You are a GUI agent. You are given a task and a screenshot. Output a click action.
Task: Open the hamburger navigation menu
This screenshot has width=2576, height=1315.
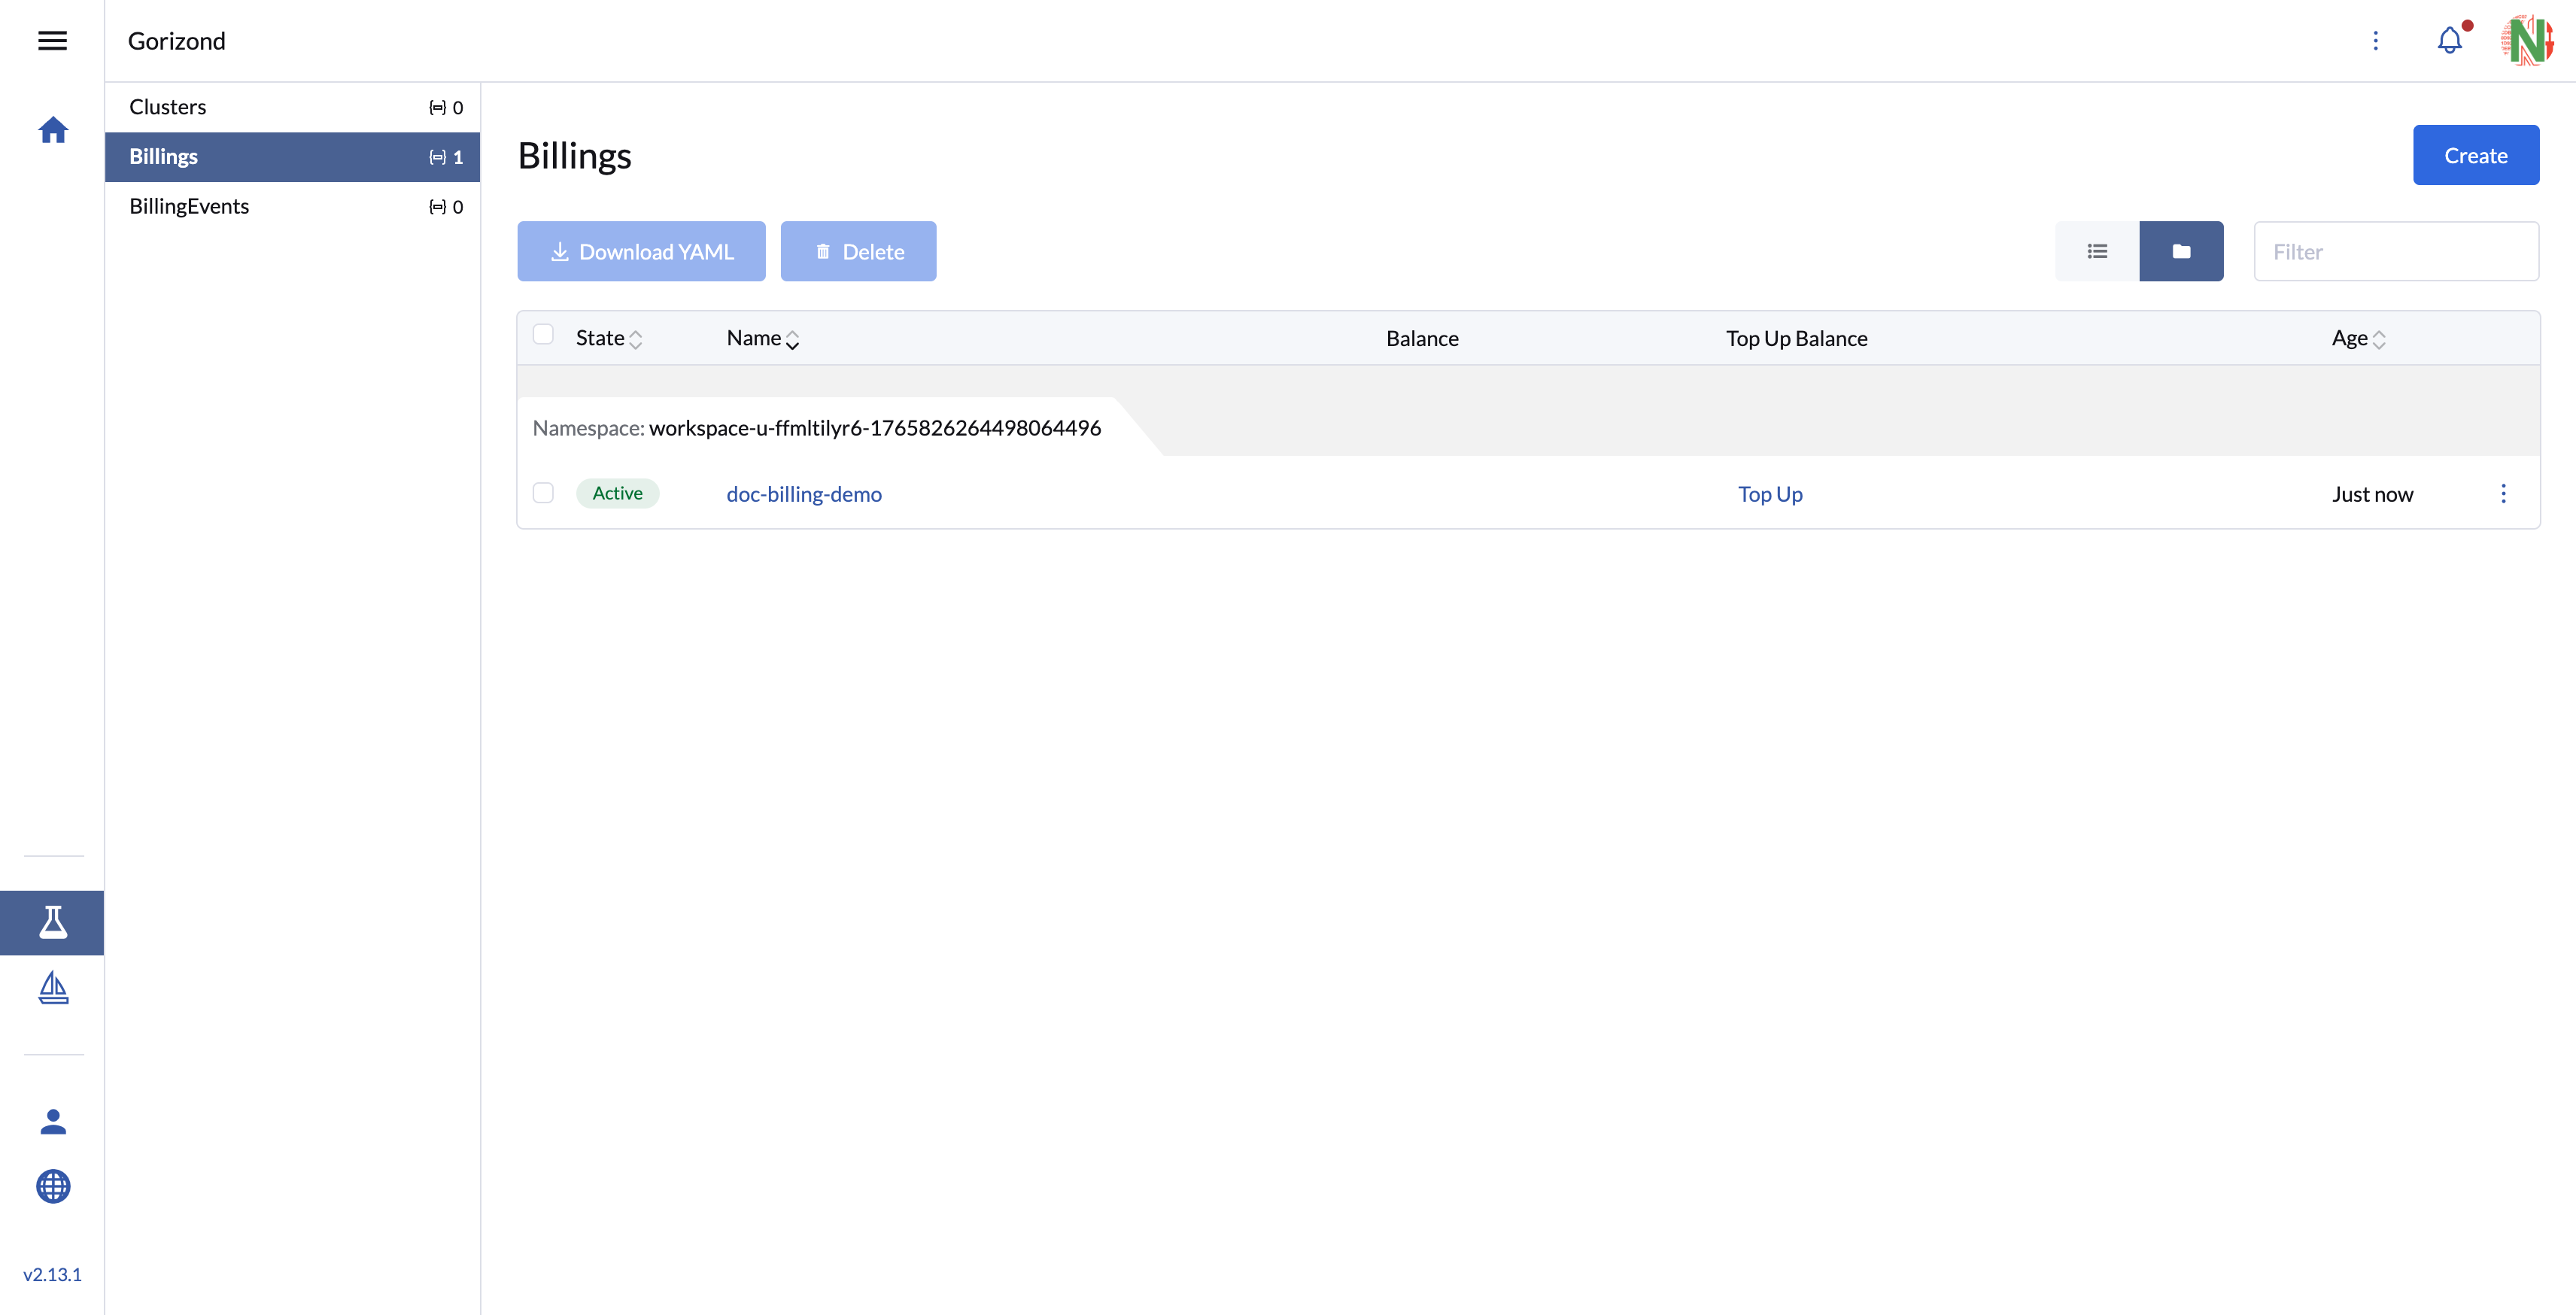[x=52, y=41]
